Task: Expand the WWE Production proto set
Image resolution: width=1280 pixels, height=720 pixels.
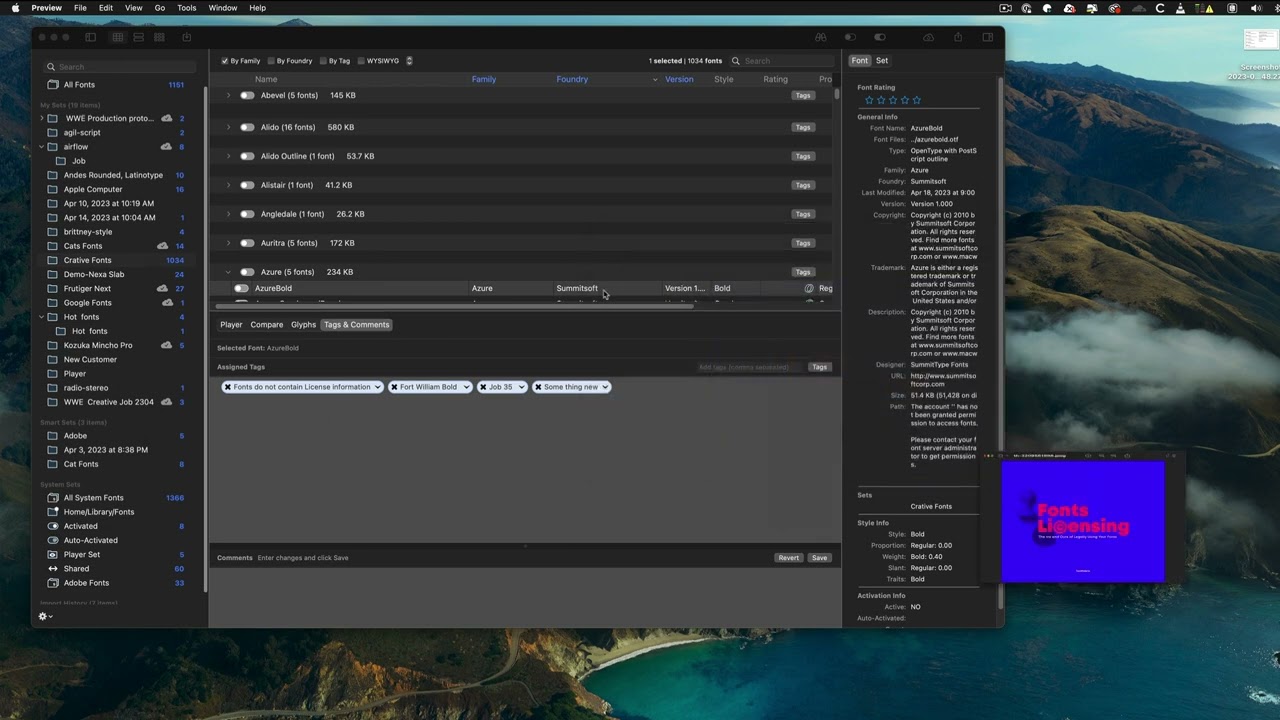Action: point(42,118)
